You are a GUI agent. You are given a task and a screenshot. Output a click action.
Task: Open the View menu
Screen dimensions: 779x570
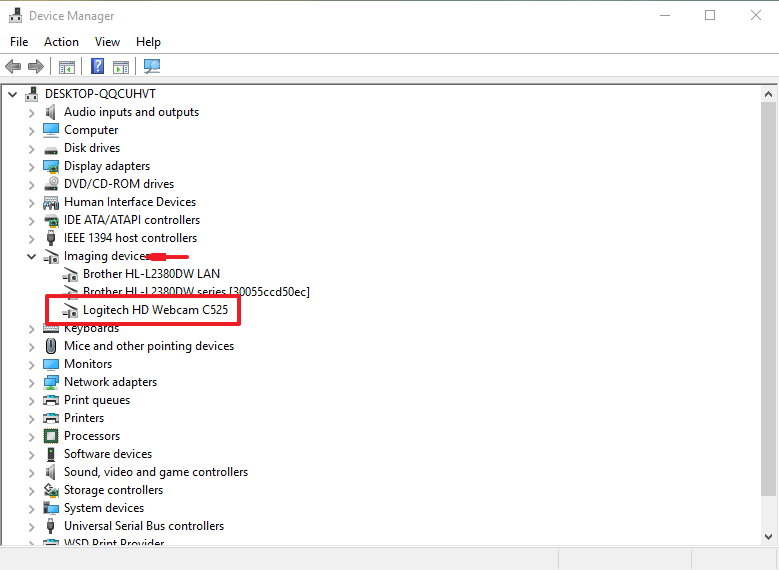coord(107,42)
